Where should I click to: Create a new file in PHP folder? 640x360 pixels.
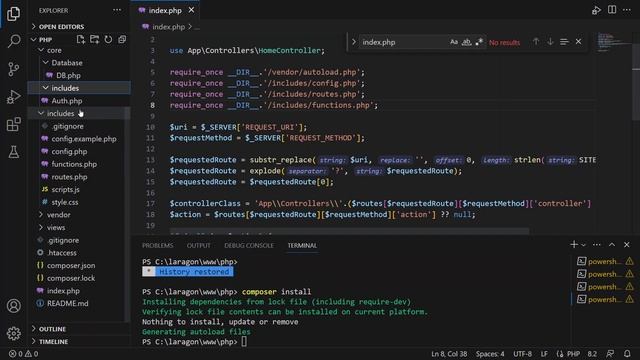[x=80, y=39]
